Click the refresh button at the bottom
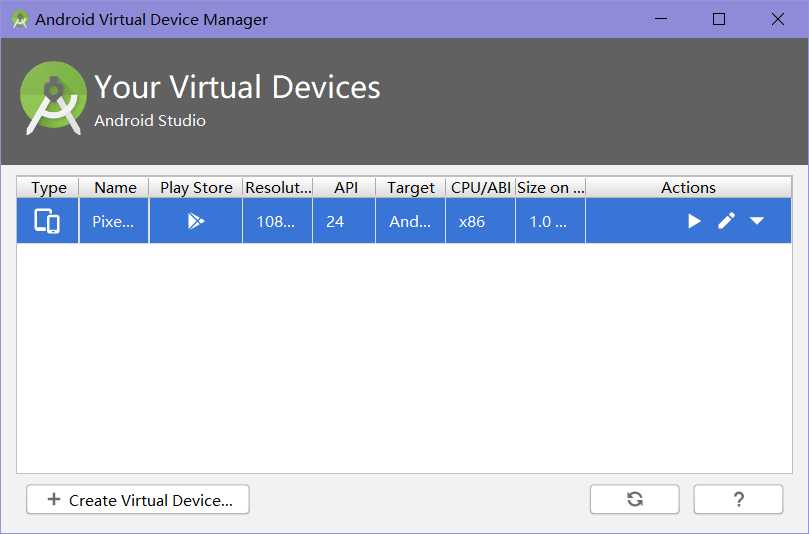Viewport: 809px width, 534px height. click(635, 499)
